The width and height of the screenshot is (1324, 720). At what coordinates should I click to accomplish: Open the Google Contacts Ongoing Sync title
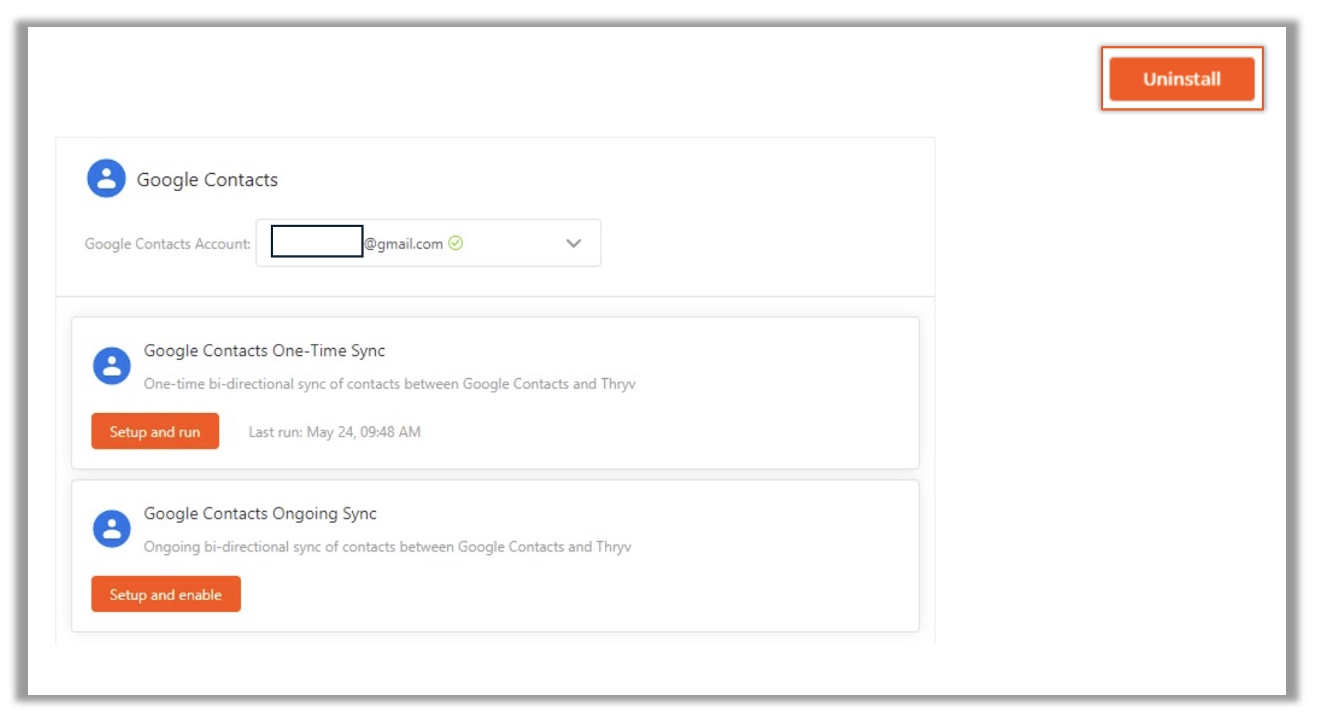pyautogui.click(x=260, y=514)
